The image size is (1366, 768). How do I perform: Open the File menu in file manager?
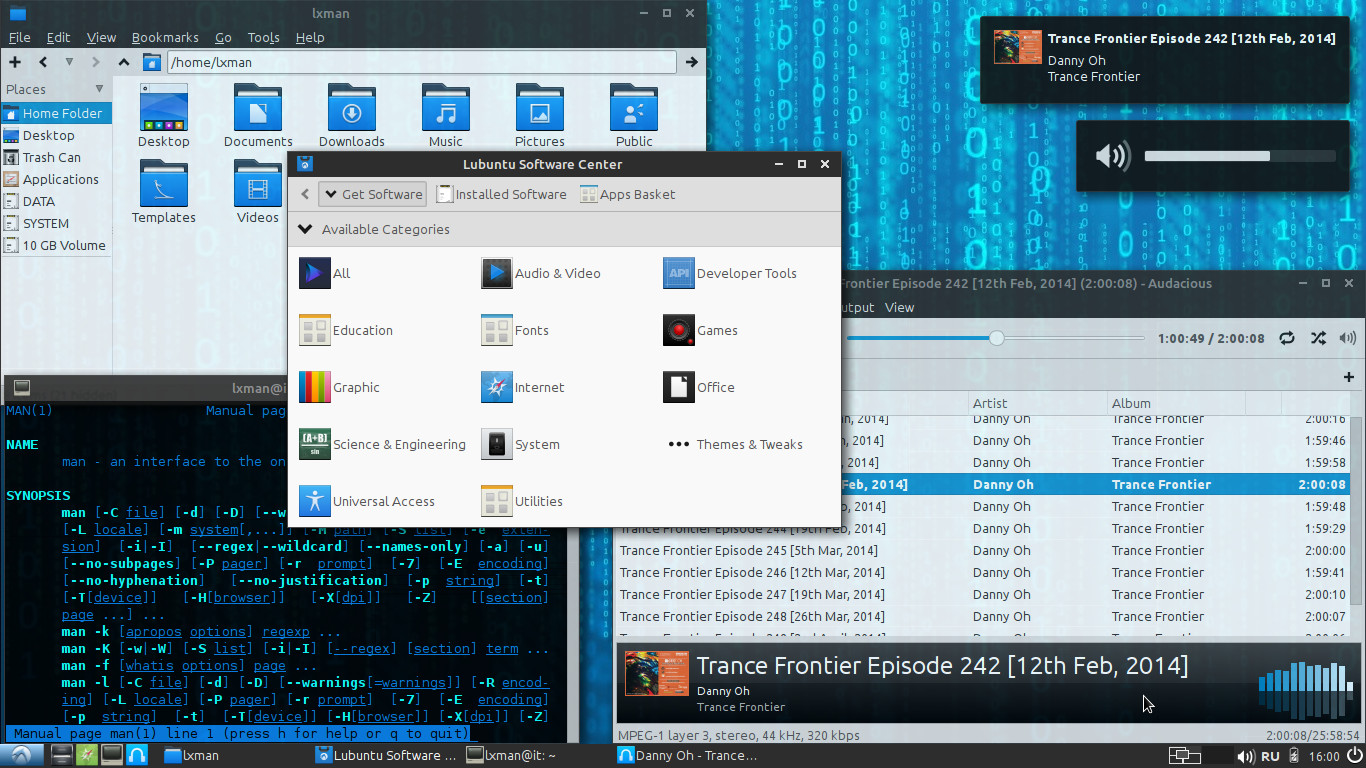[x=19, y=37]
